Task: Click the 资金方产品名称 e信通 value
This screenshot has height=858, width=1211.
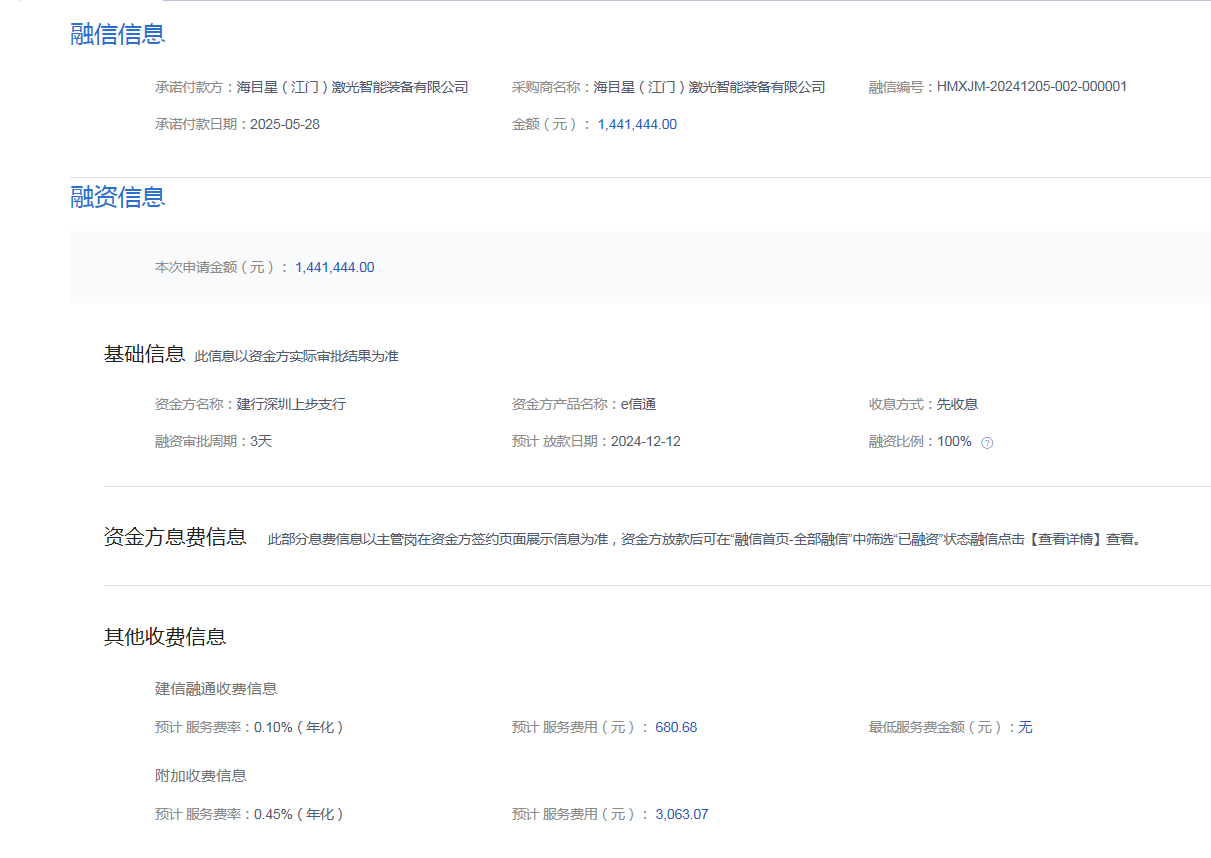Action: coord(638,404)
